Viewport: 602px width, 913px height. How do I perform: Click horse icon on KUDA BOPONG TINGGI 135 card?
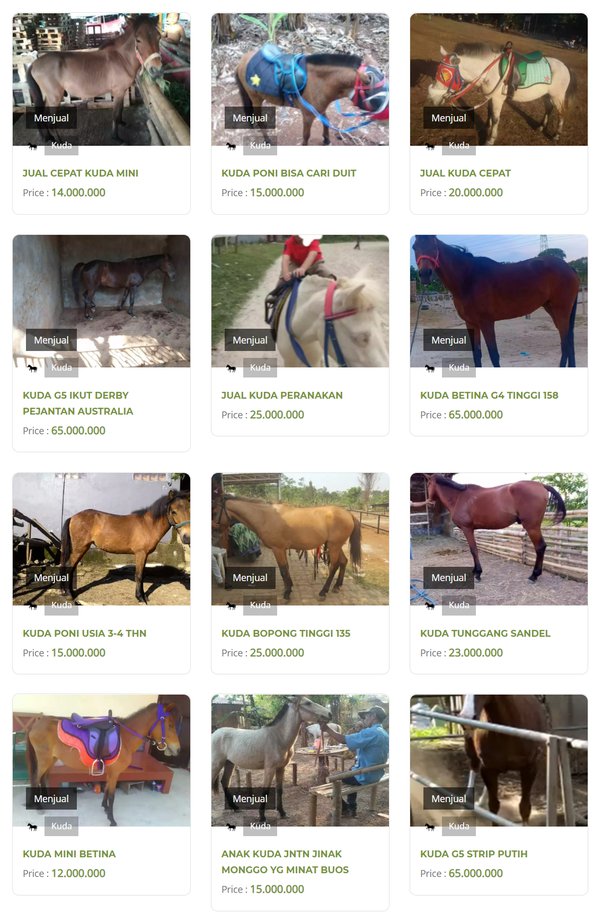pyautogui.click(x=231, y=606)
